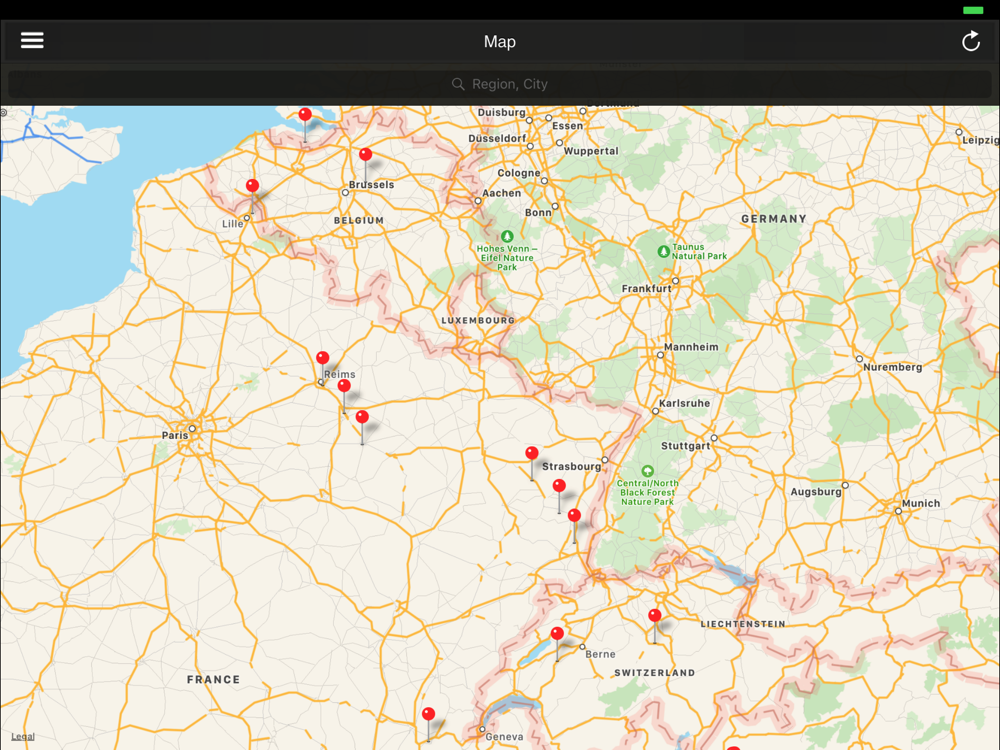Click the Stuttgart city label
1000x750 pixels.
[686, 446]
